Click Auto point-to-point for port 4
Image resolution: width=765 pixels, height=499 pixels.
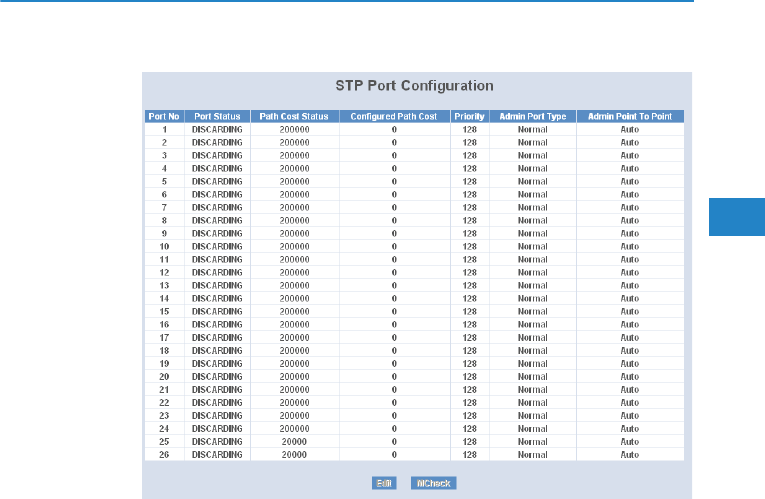coord(630,168)
